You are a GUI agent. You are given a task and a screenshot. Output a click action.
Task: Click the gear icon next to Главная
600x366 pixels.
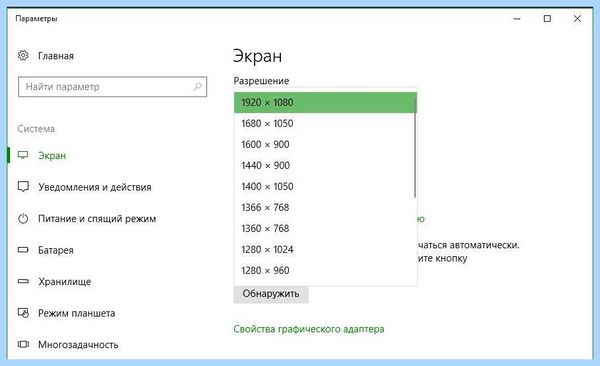click(23, 56)
